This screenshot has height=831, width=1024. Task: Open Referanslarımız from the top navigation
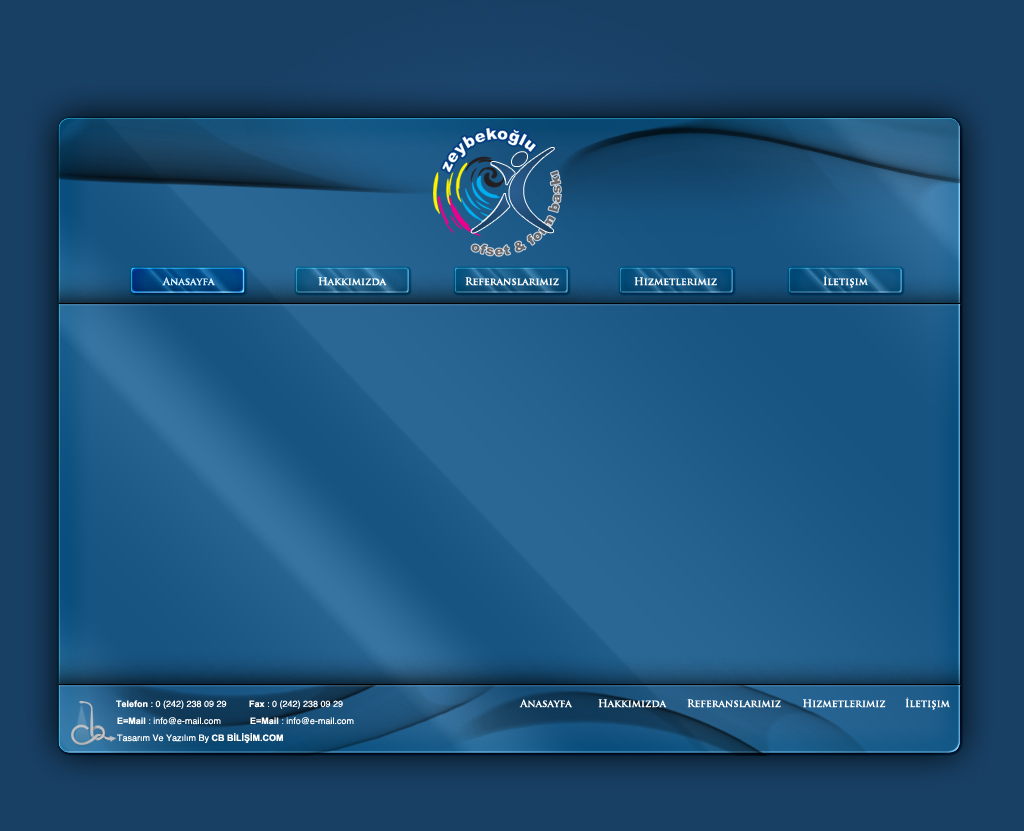point(511,281)
